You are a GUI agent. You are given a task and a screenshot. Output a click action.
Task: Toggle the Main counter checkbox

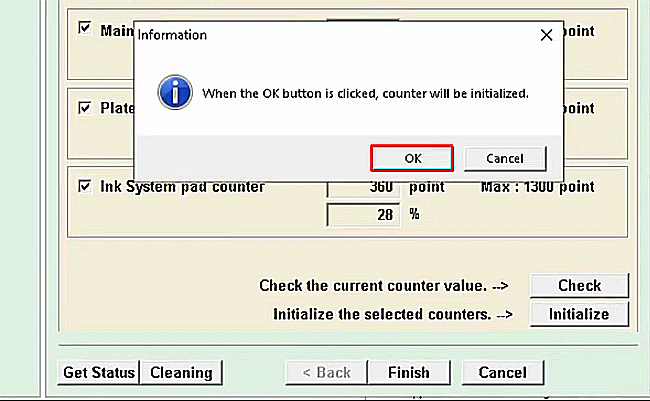pyautogui.click(x=85, y=29)
